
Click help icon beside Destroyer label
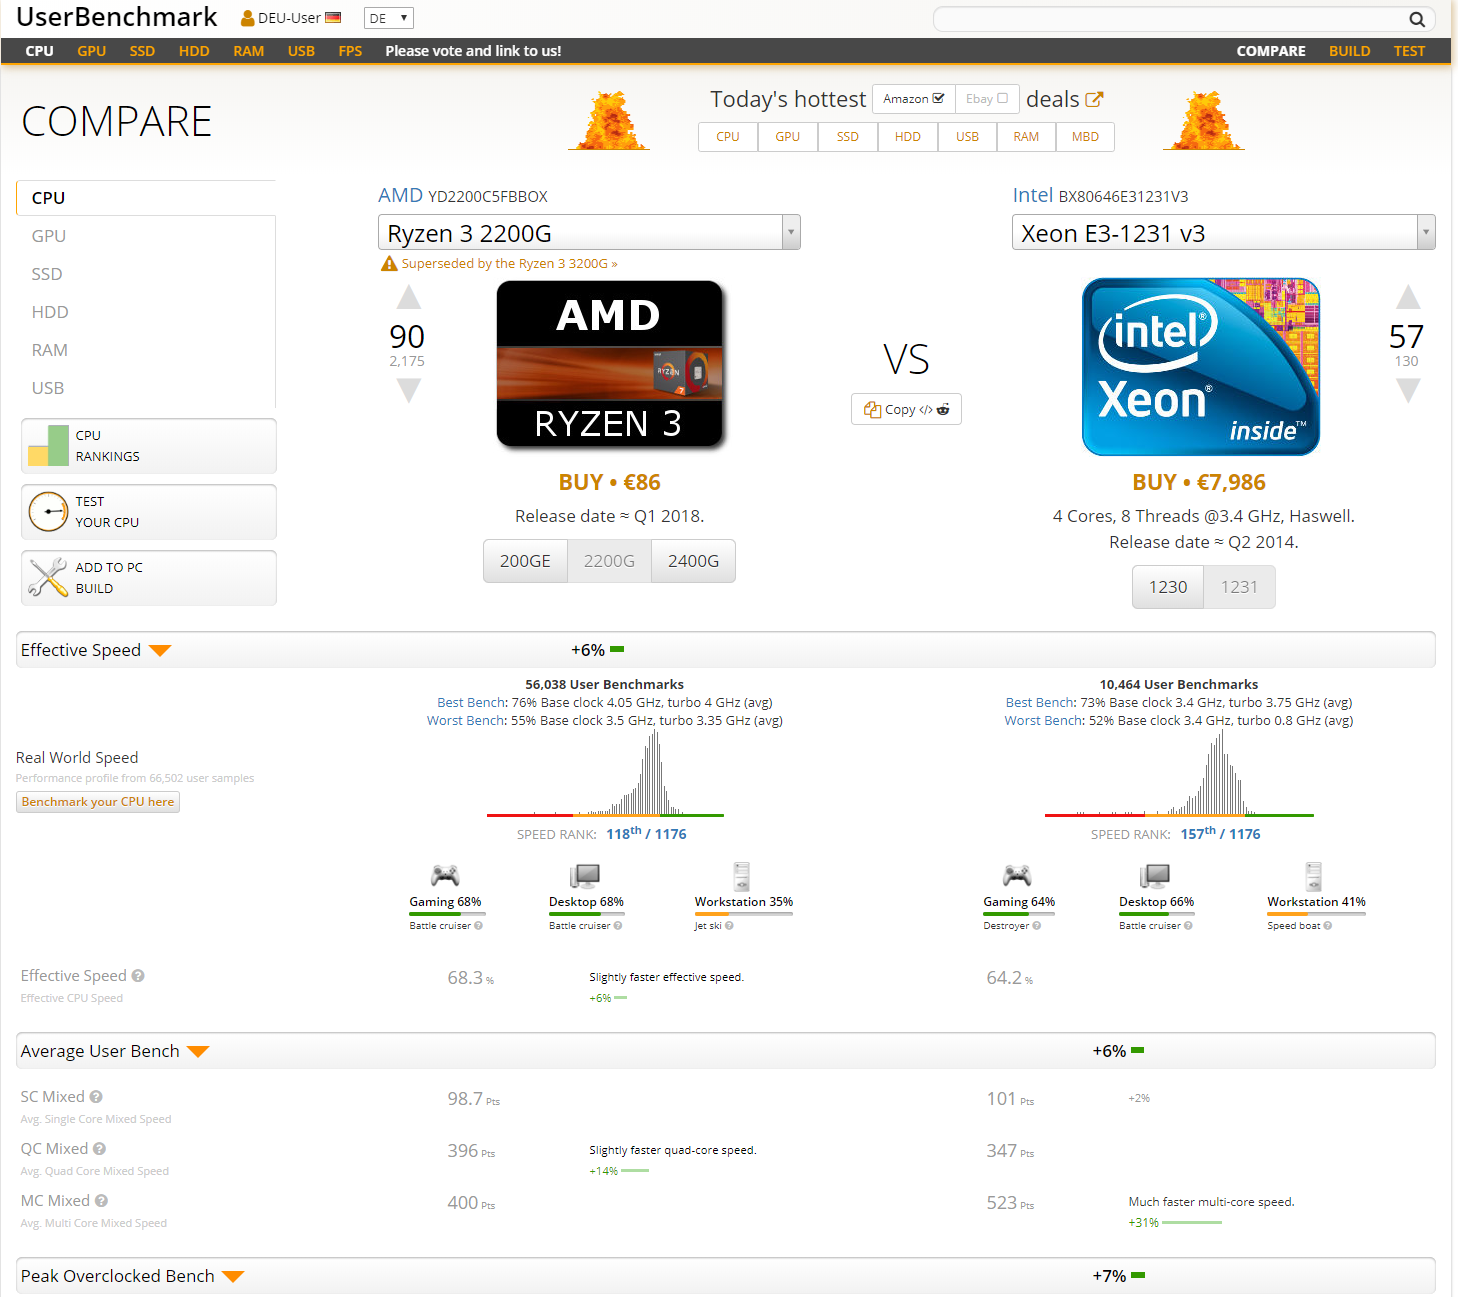click(1037, 926)
